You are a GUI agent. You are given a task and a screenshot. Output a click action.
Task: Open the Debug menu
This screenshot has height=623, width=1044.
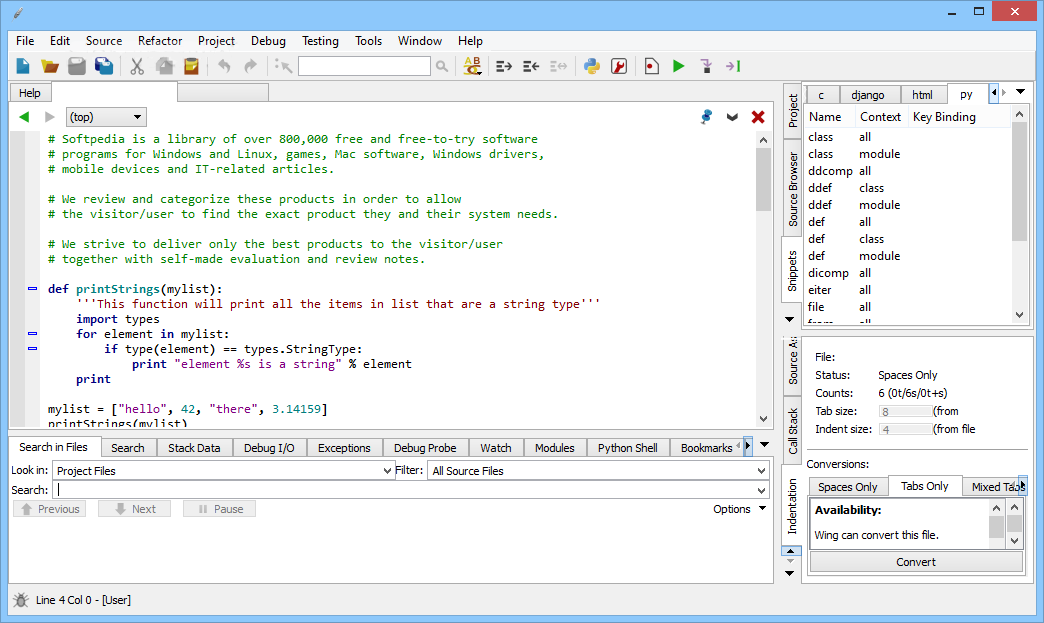point(268,41)
